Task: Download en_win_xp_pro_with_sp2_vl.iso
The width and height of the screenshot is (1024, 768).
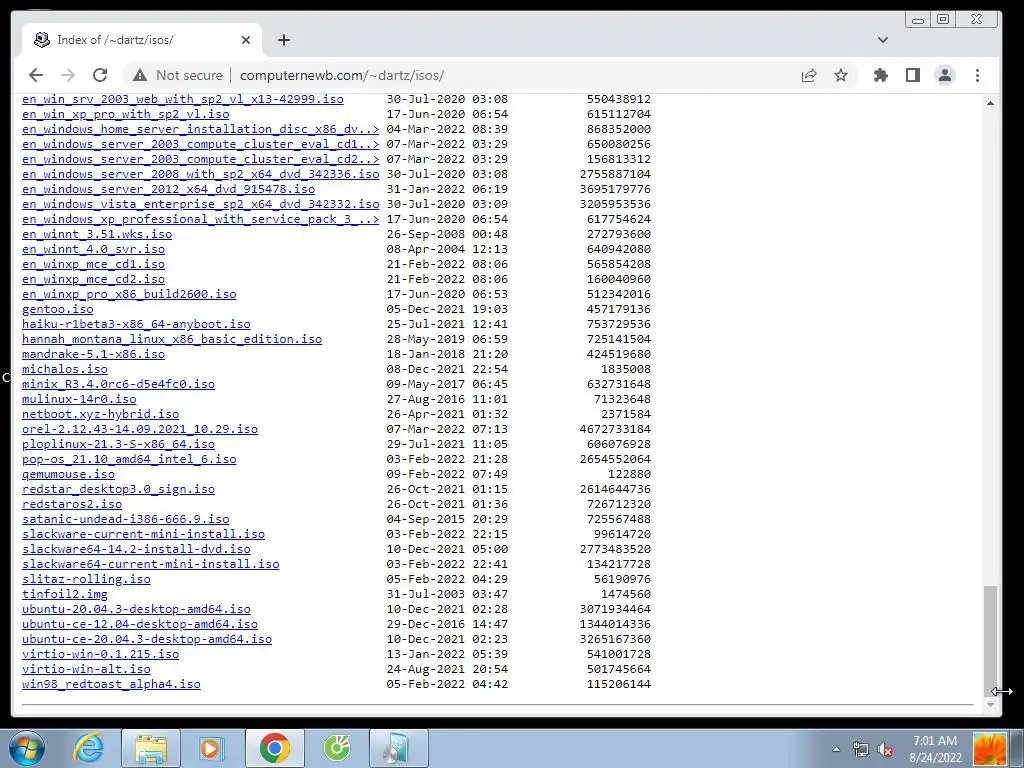Action: [x=125, y=114]
